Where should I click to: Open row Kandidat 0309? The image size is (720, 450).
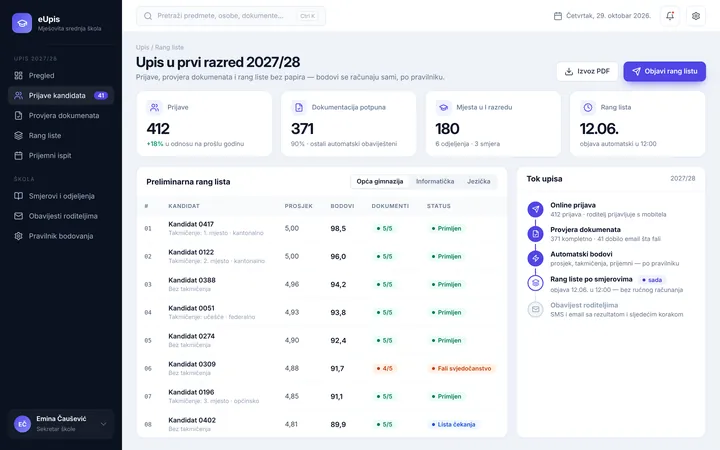click(322, 368)
